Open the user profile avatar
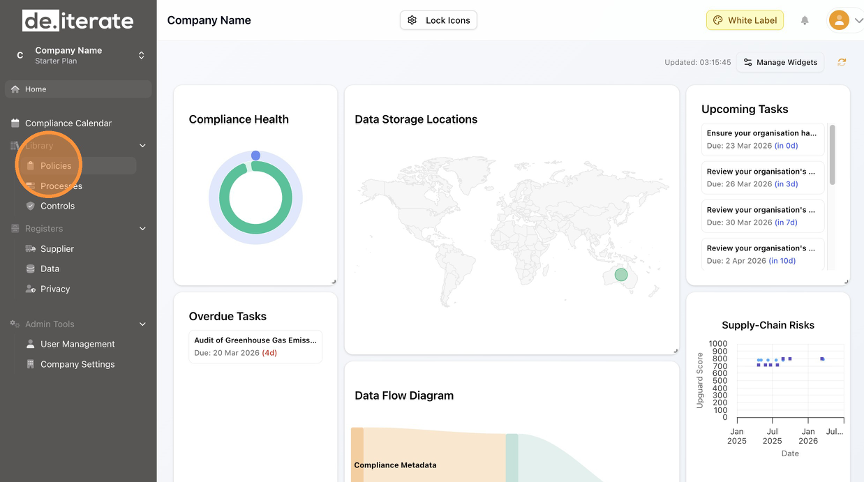Viewport: 864px width, 482px height. click(x=838, y=20)
